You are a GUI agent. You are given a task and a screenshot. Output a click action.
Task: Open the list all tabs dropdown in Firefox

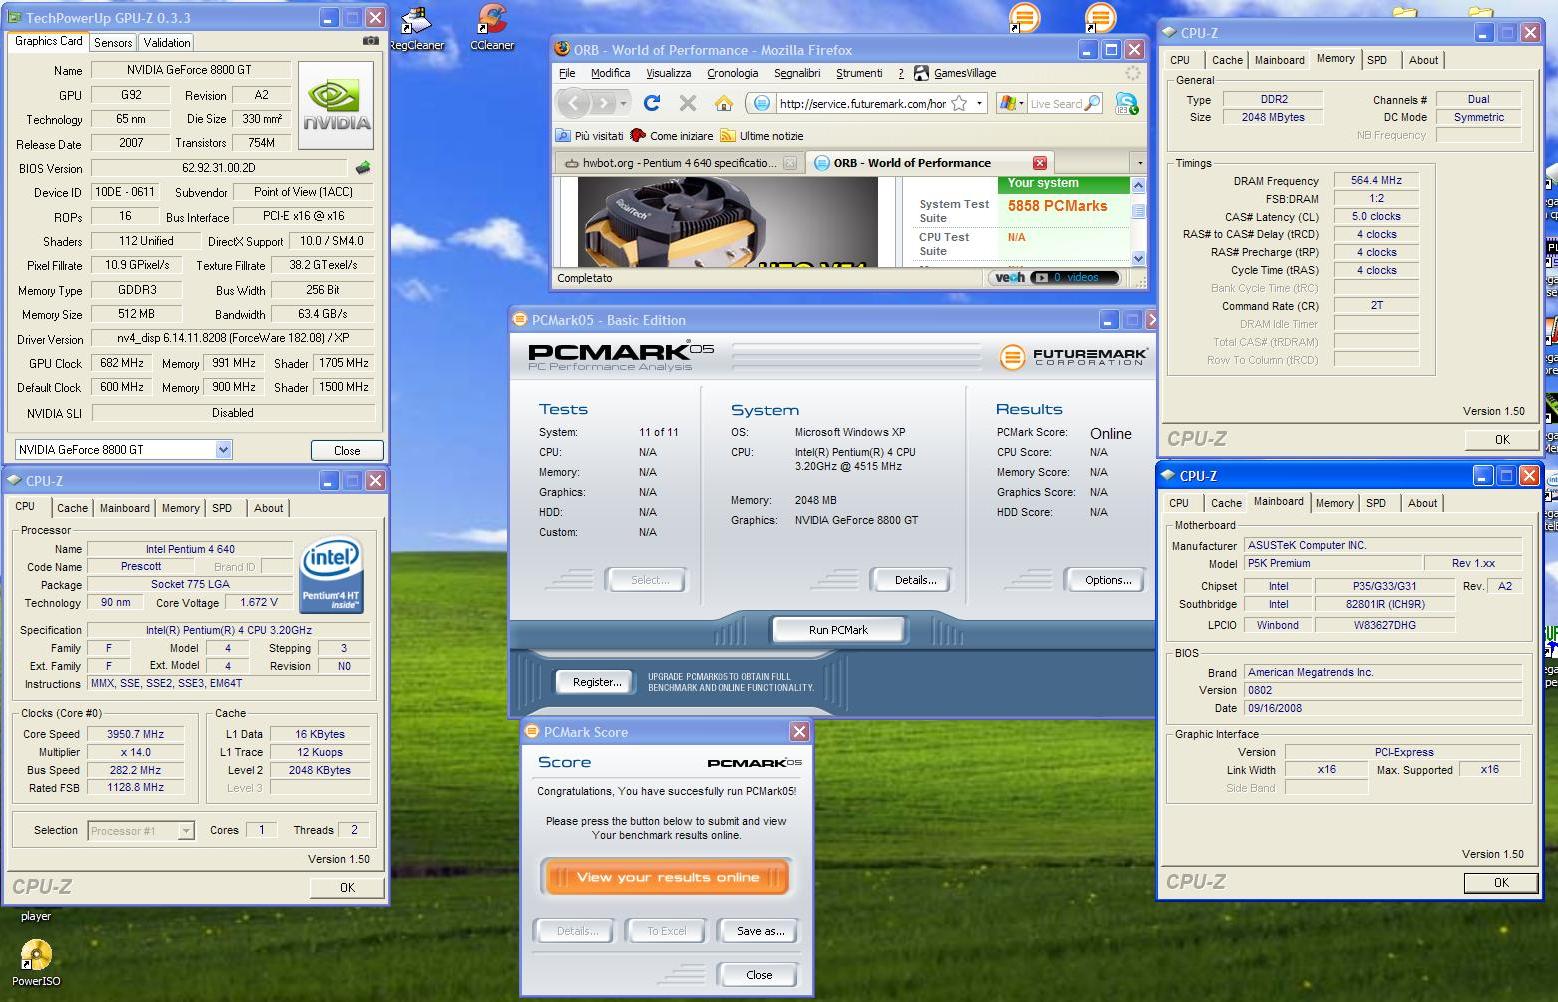tap(1139, 163)
